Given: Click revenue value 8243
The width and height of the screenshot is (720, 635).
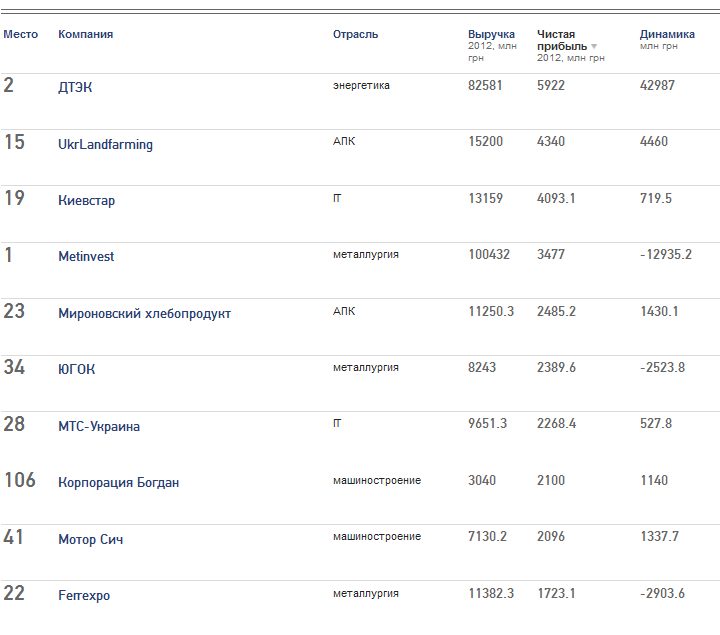Looking at the screenshot, I should [482, 367].
